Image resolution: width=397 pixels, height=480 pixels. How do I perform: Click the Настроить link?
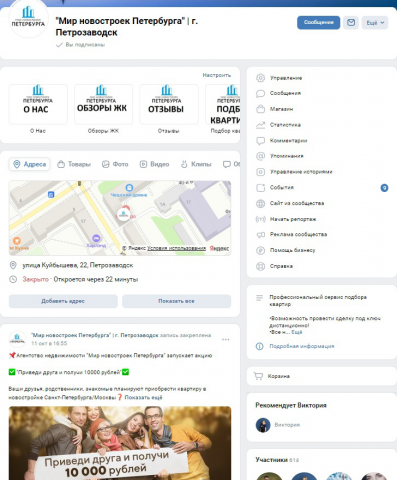(217, 75)
